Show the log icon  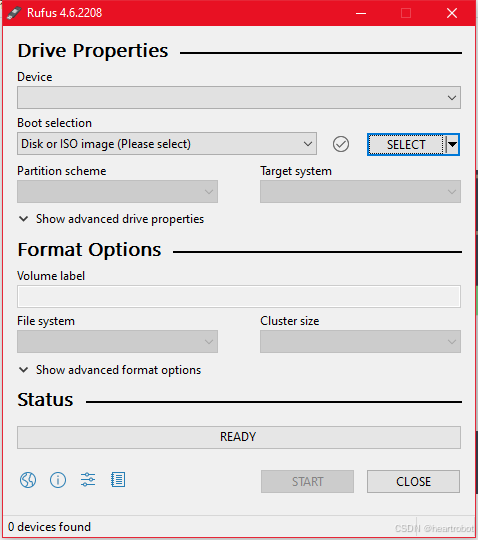[x=118, y=480]
